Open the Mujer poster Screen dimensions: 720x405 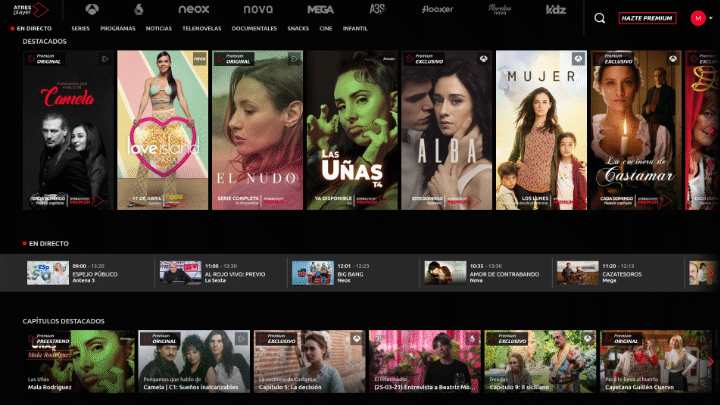click(x=541, y=130)
